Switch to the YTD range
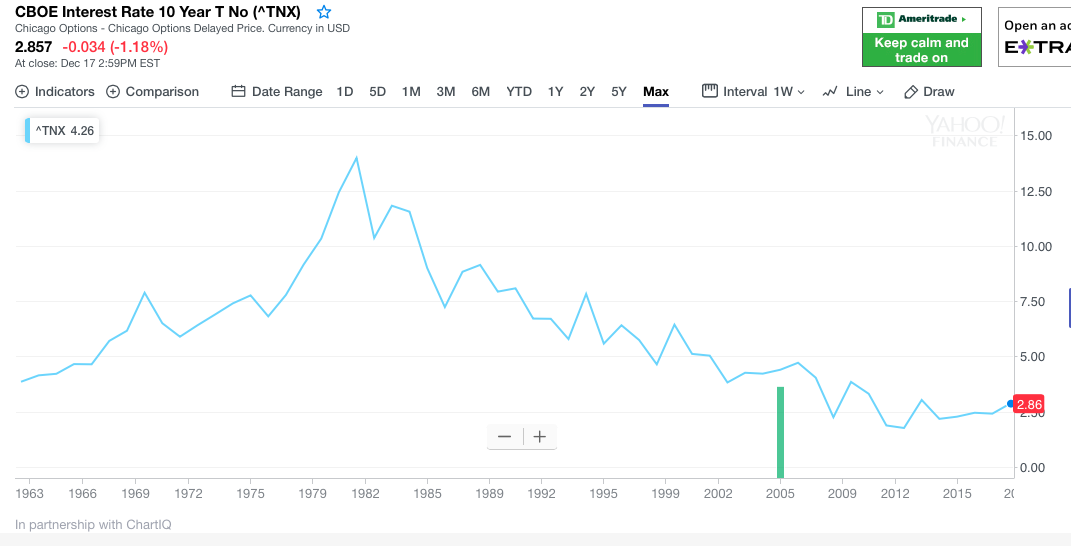Screen dimensions: 1071x546 pos(519,91)
